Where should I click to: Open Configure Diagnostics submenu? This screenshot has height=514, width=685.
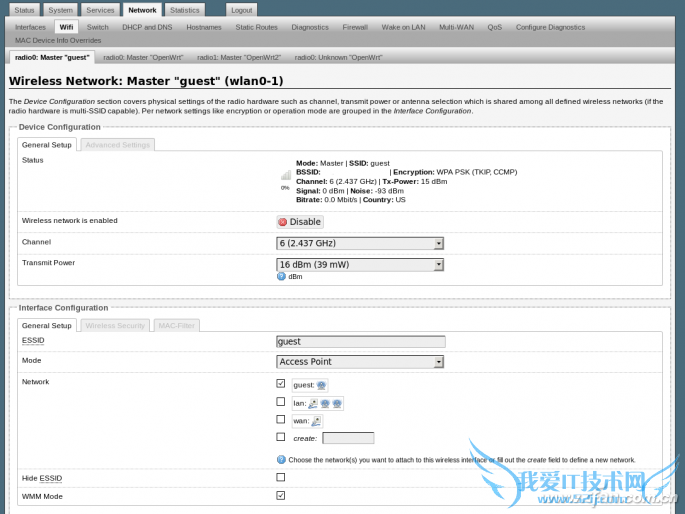point(550,27)
